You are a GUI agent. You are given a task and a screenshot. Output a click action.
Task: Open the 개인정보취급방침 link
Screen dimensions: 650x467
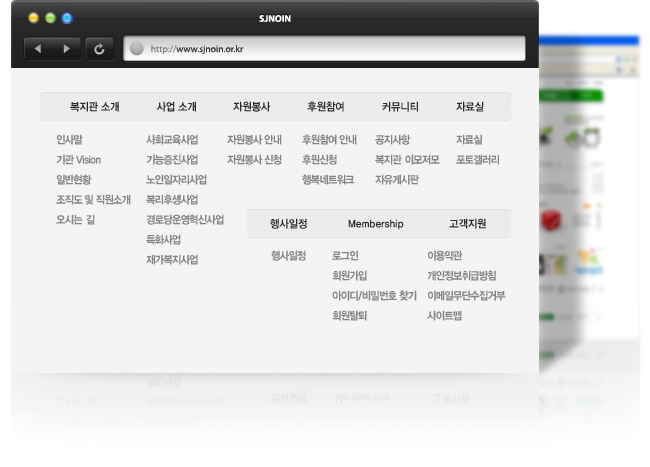pos(462,276)
